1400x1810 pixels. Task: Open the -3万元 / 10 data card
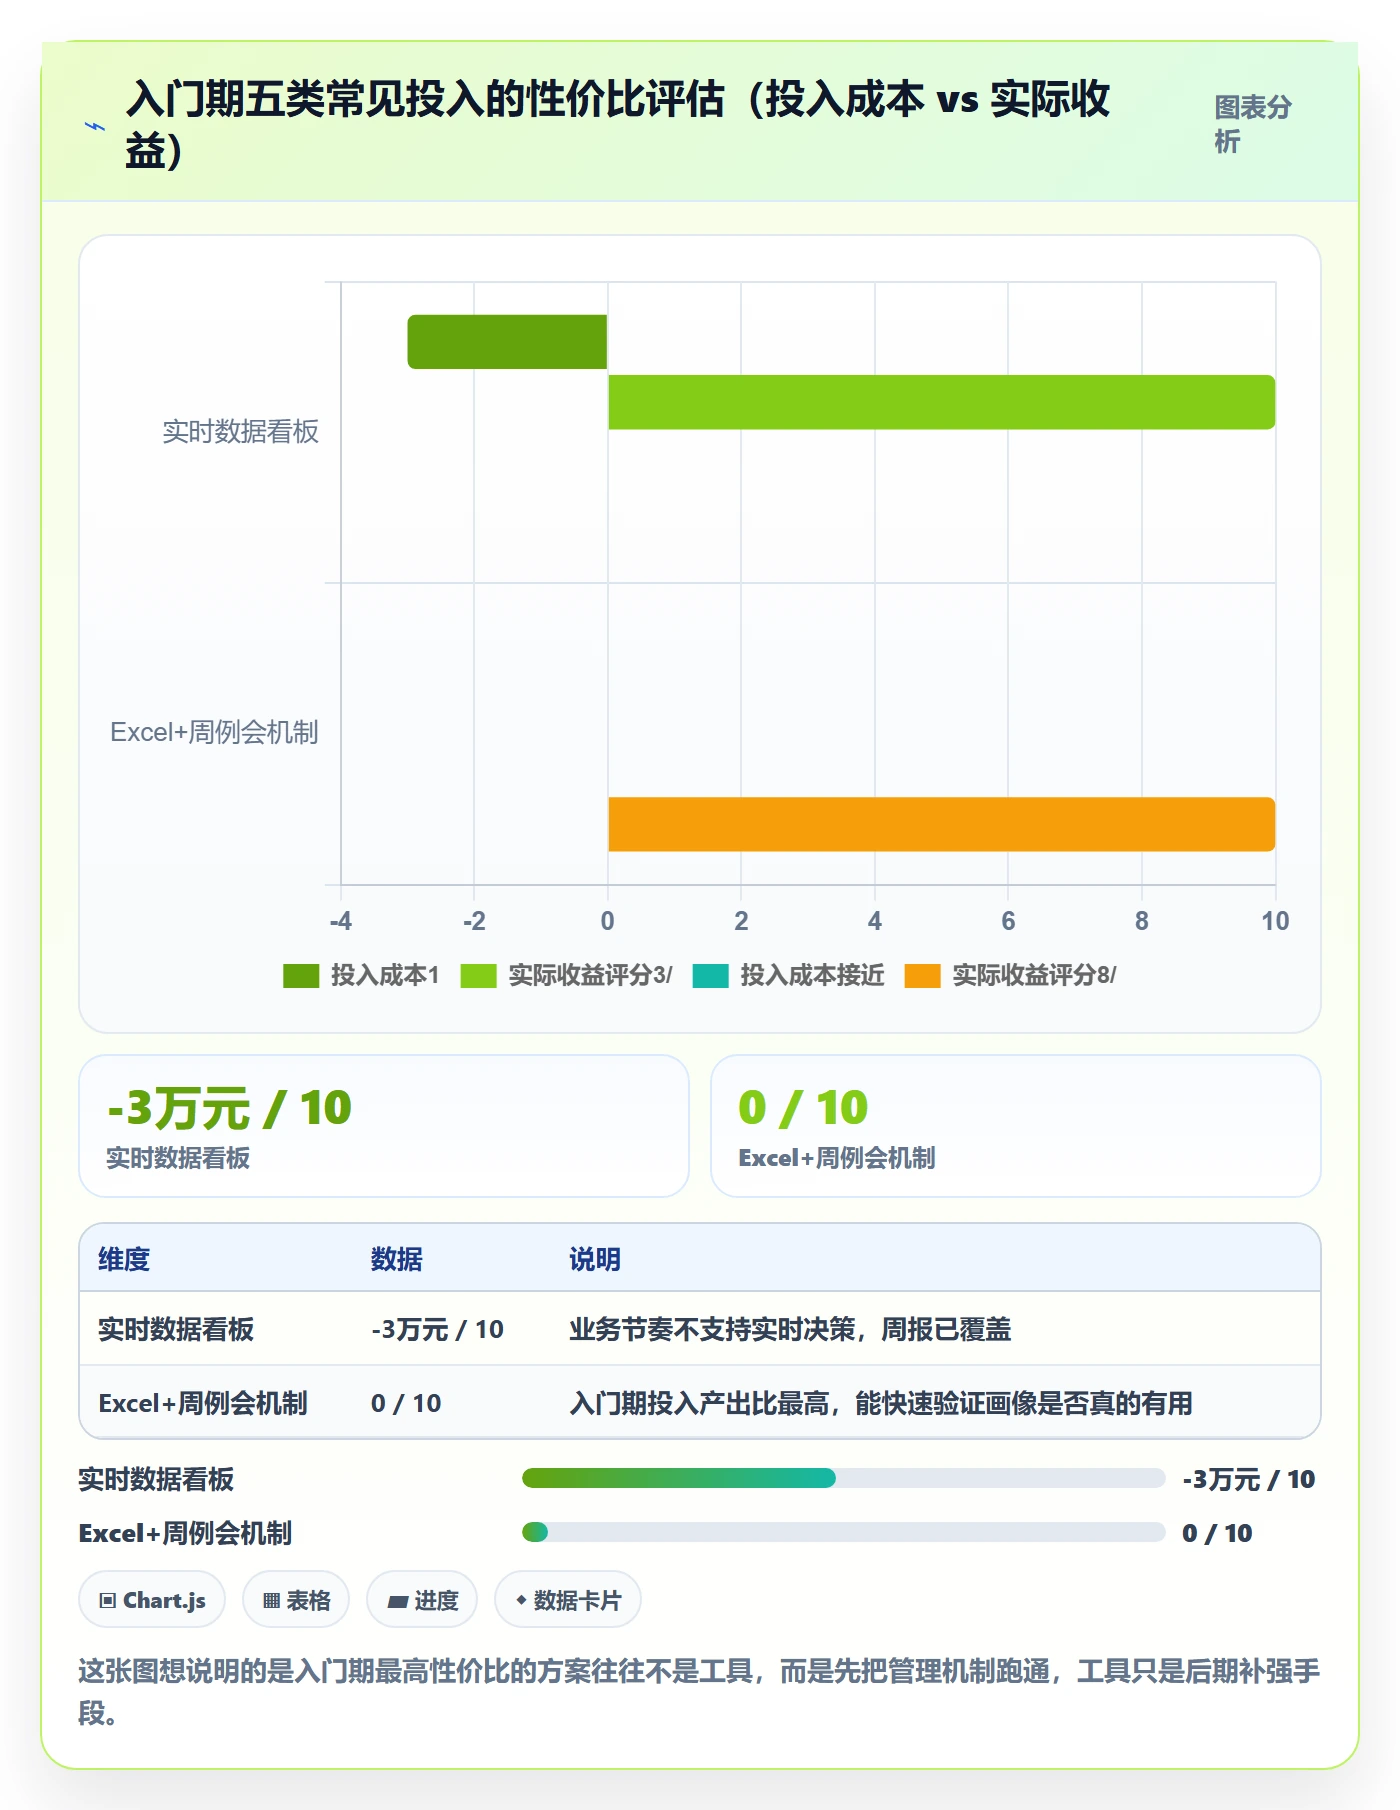coord(384,1126)
